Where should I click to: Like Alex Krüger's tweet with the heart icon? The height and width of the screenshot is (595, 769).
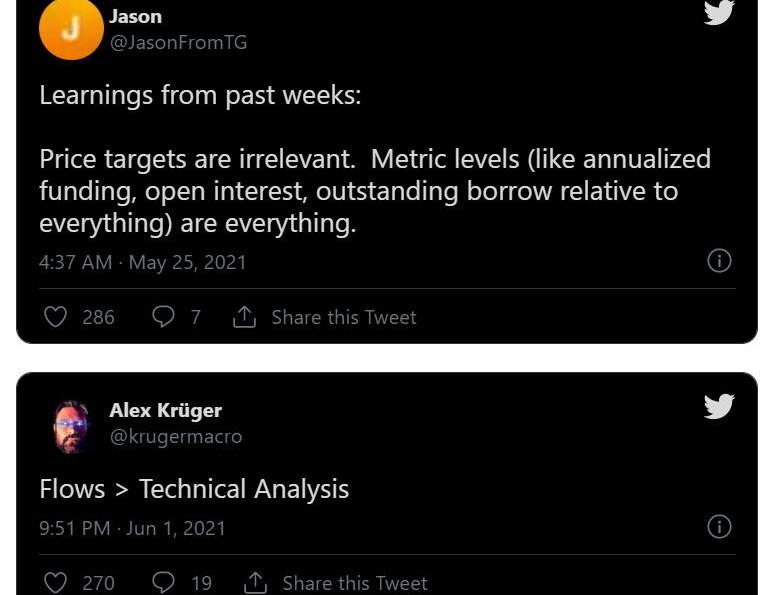point(56,582)
